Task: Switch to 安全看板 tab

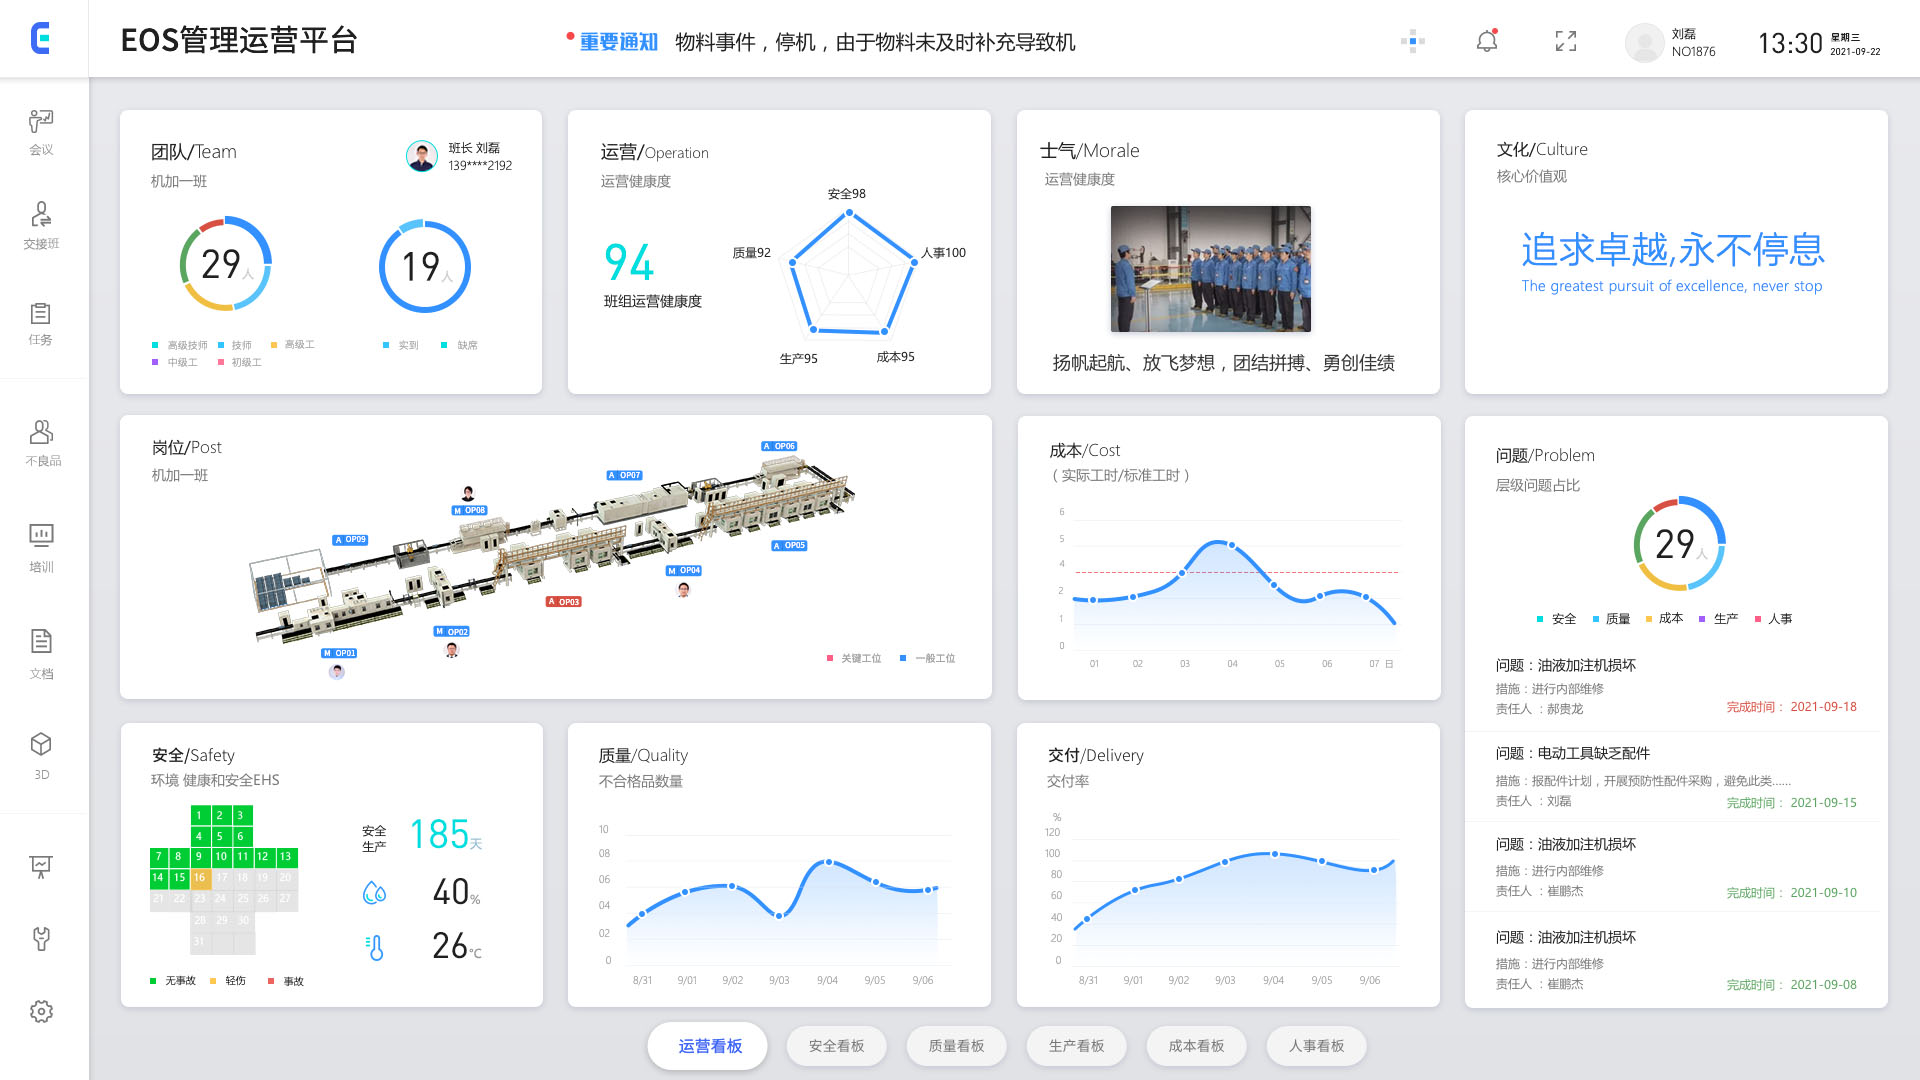Action: coord(836,1046)
